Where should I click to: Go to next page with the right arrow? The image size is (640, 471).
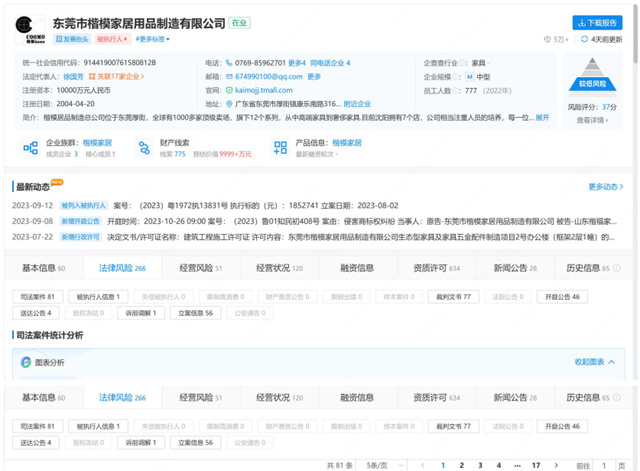(556, 465)
